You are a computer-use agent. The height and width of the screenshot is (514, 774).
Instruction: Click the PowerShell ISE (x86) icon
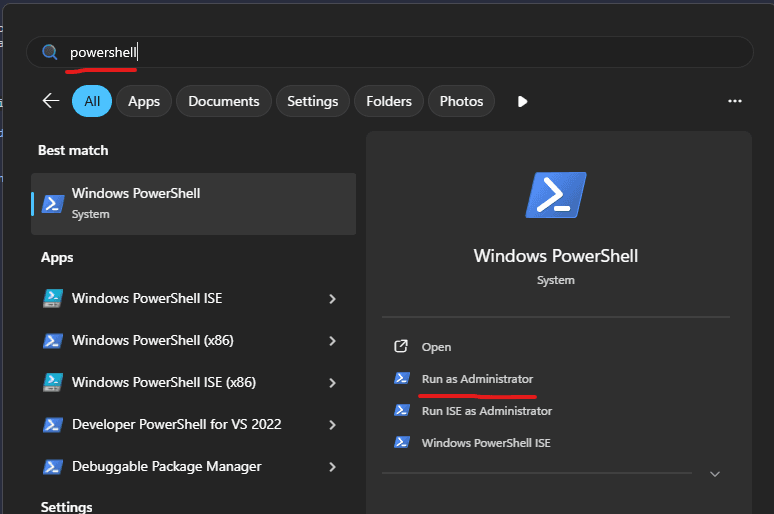click(x=53, y=383)
